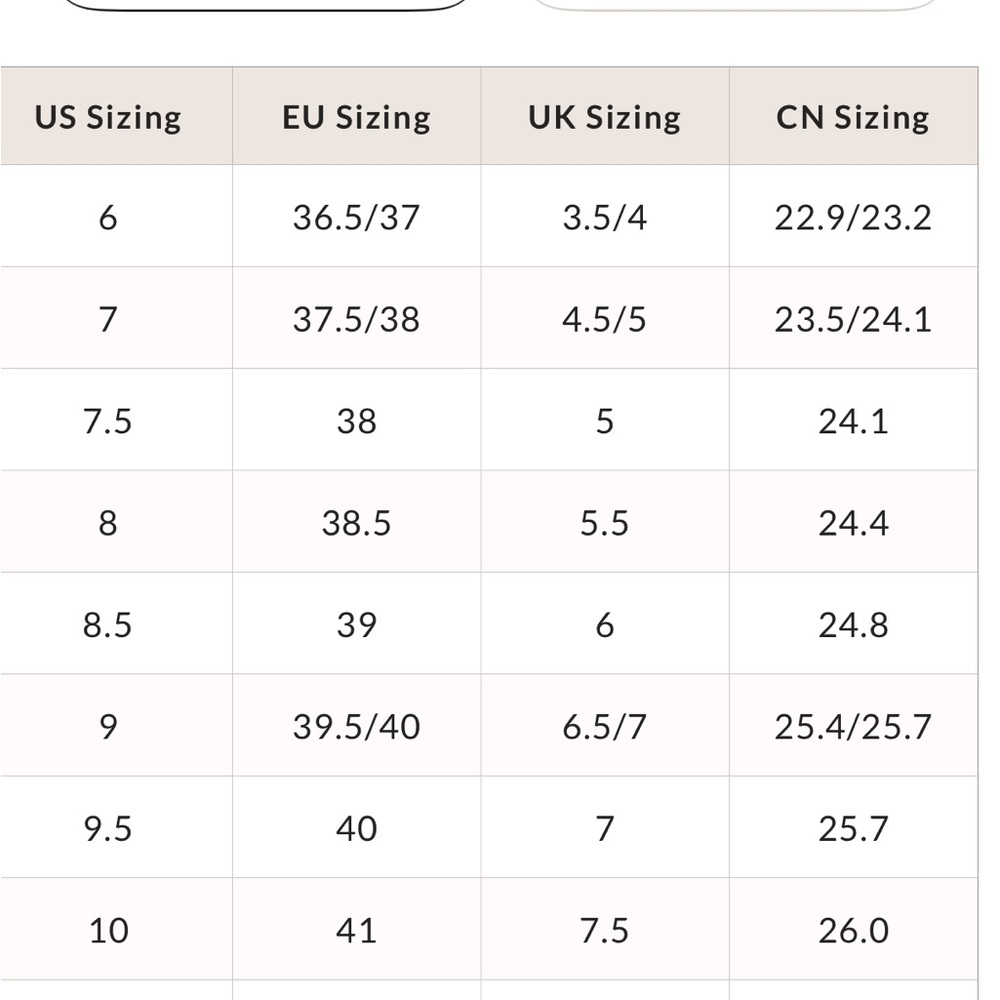Click CN size 24.4 cell
The width and height of the screenshot is (1000, 1000).
[x=853, y=522]
